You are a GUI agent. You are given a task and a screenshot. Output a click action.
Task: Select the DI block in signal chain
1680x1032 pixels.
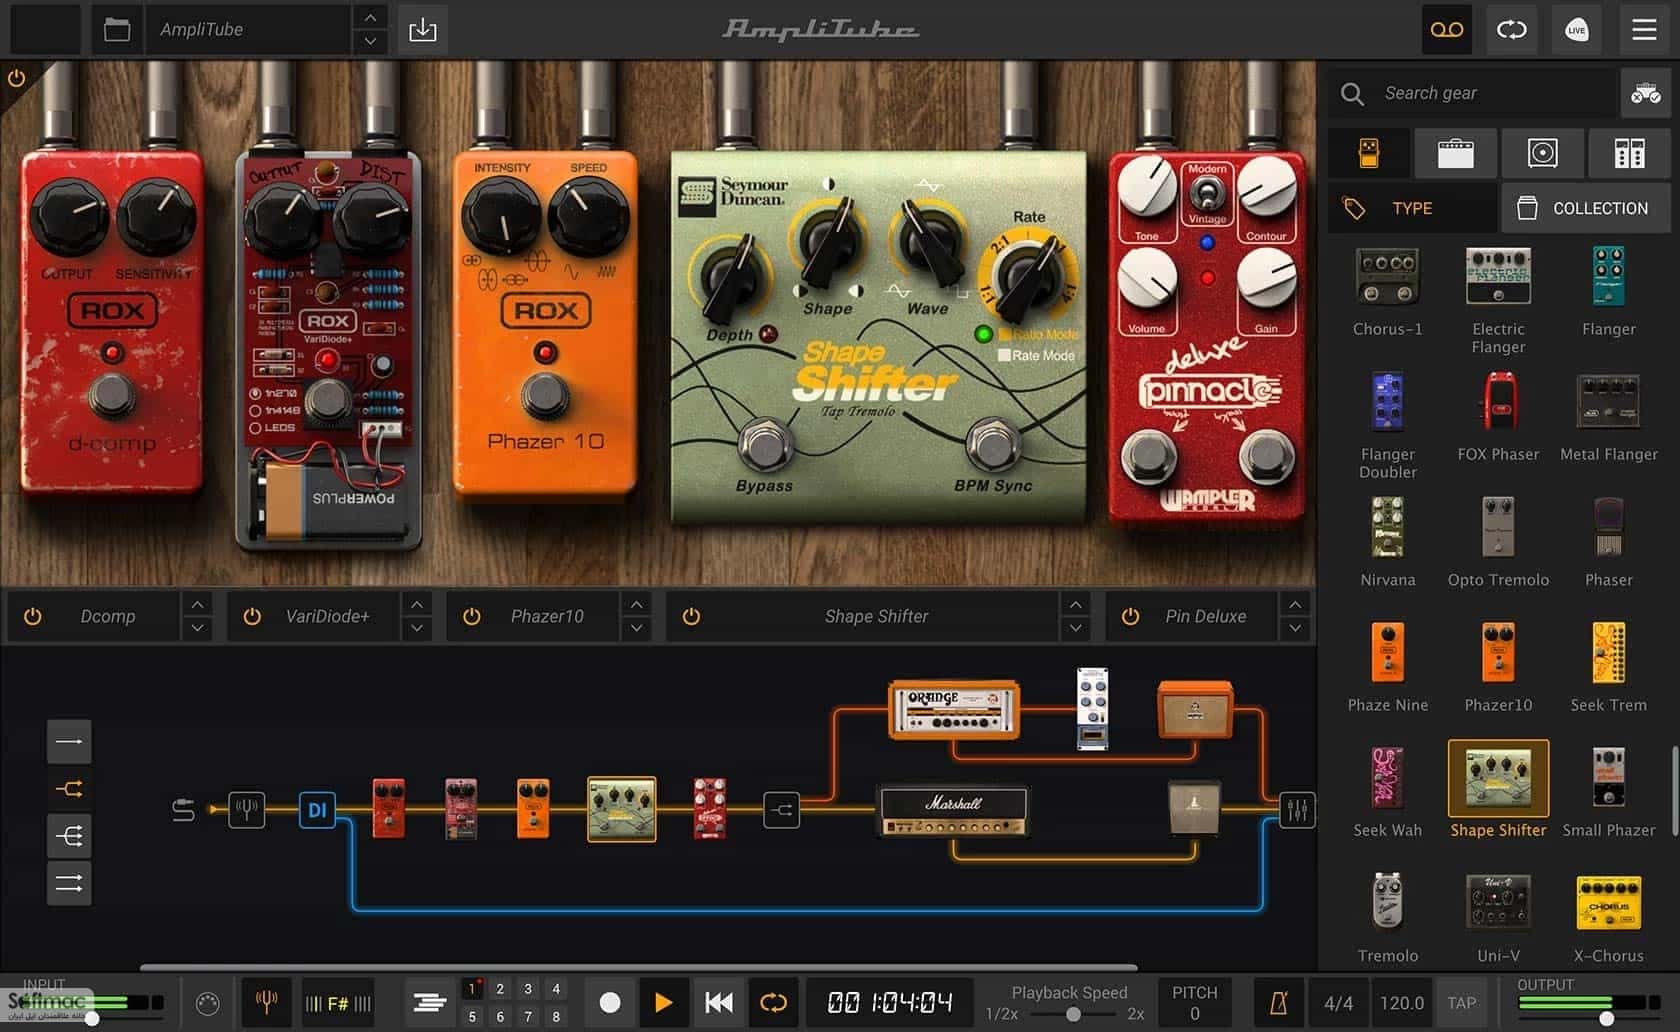317,809
